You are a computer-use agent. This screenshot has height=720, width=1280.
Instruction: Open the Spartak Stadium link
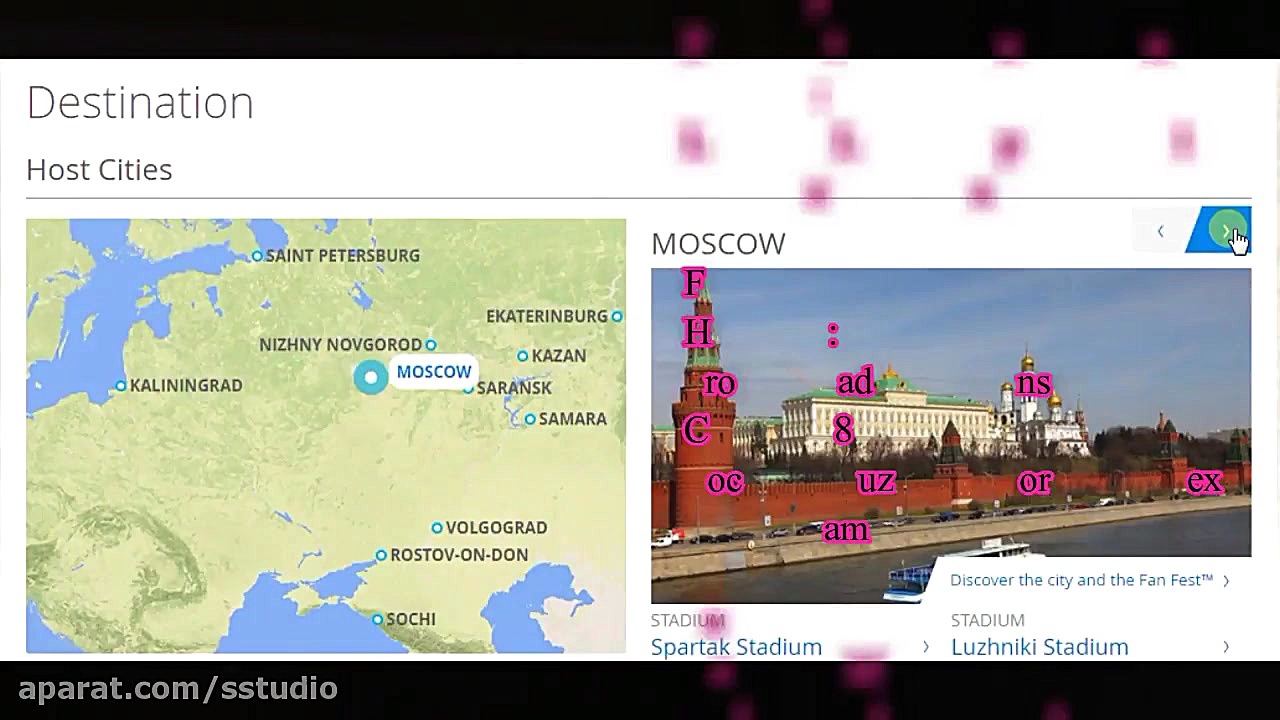coord(736,647)
